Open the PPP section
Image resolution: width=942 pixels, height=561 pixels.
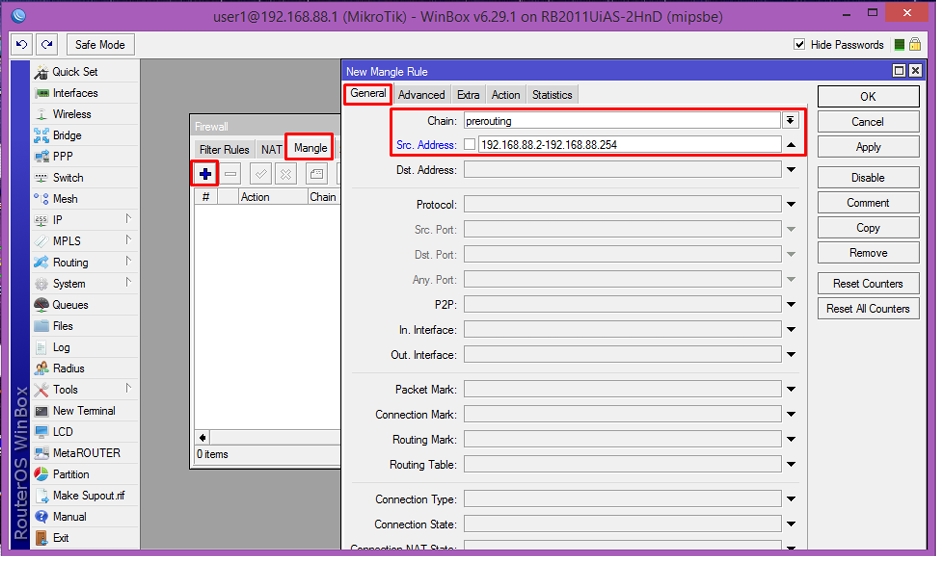pos(62,157)
